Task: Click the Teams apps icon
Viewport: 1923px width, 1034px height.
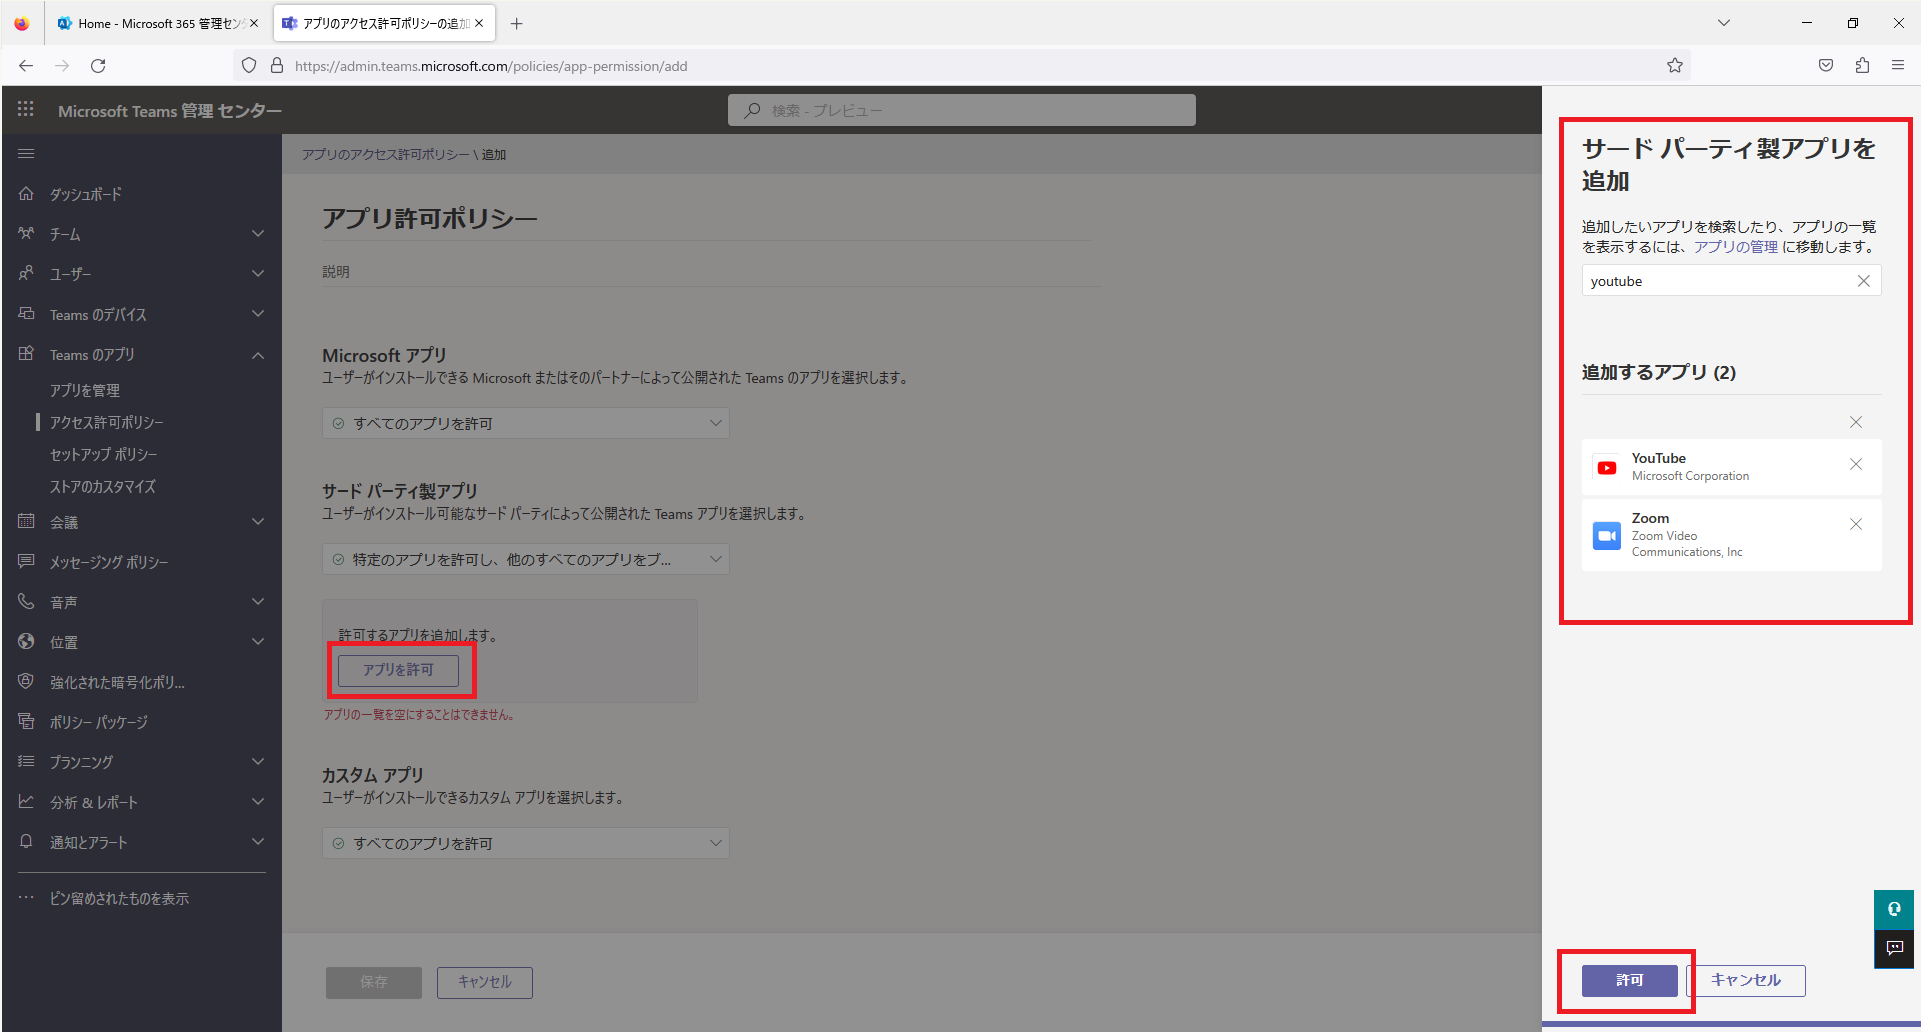Action: coord(26,354)
